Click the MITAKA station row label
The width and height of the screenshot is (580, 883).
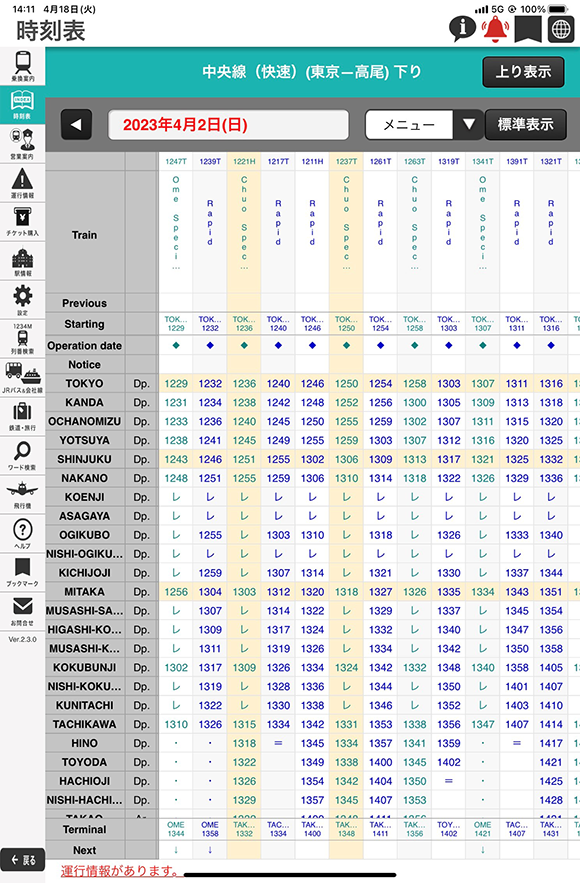coord(84,591)
